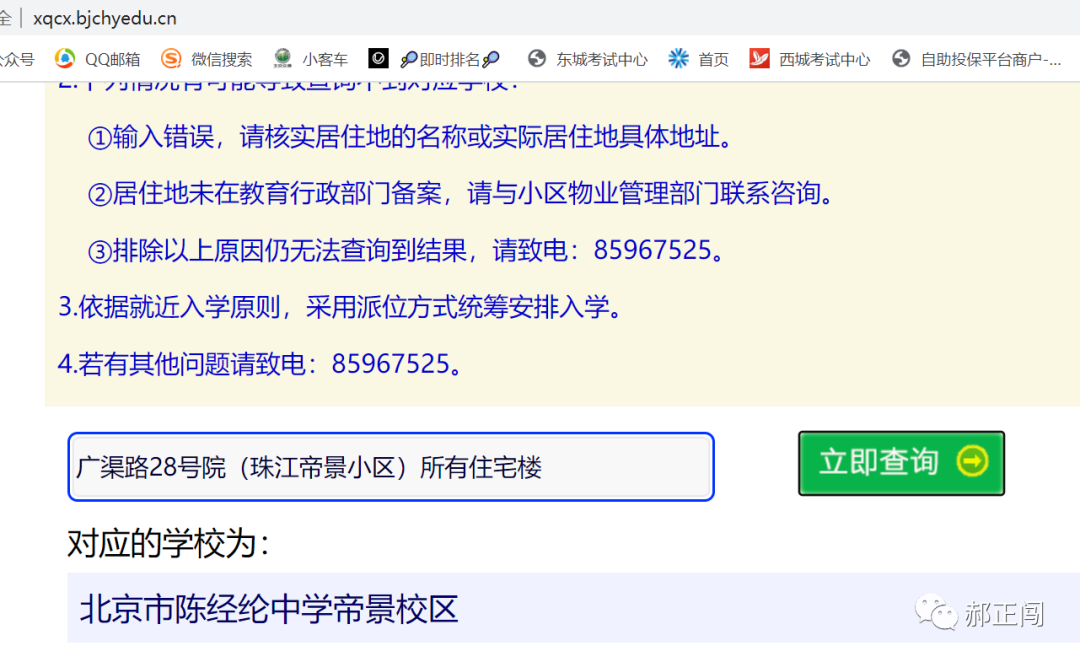Open the 首页 bookmark label

click(x=713, y=60)
